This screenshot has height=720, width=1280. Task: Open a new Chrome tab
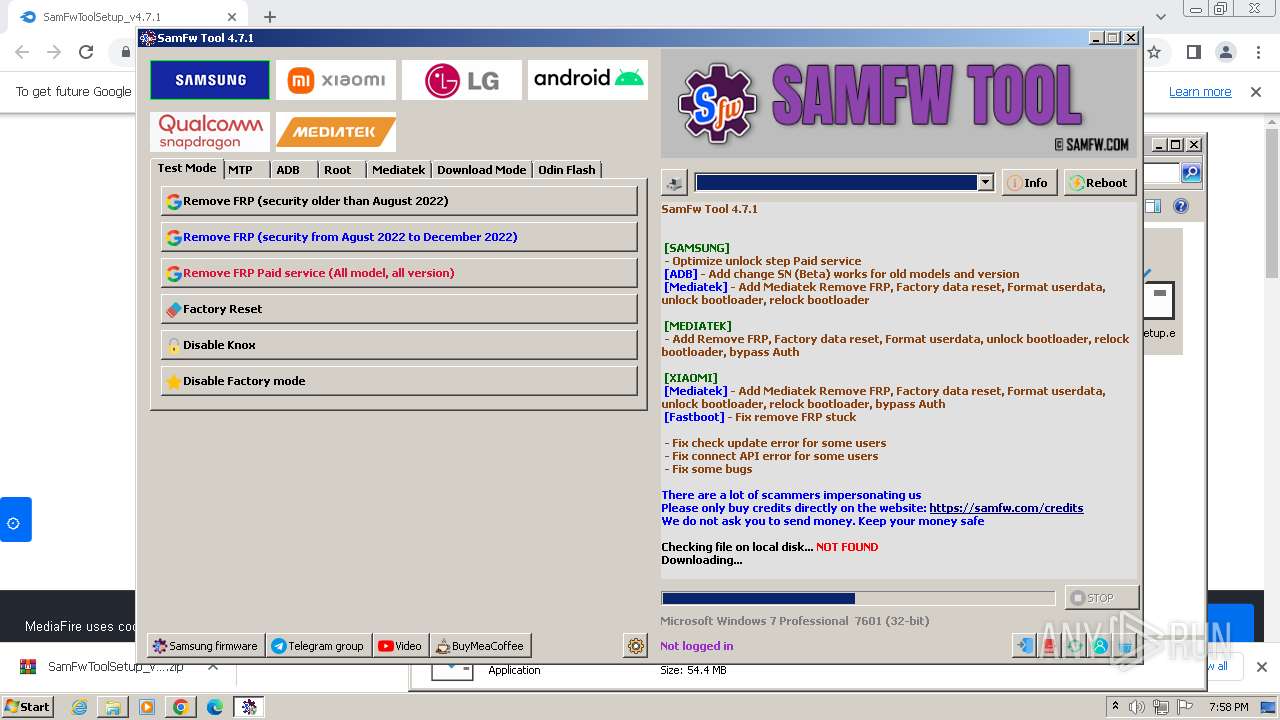point(270,17)
